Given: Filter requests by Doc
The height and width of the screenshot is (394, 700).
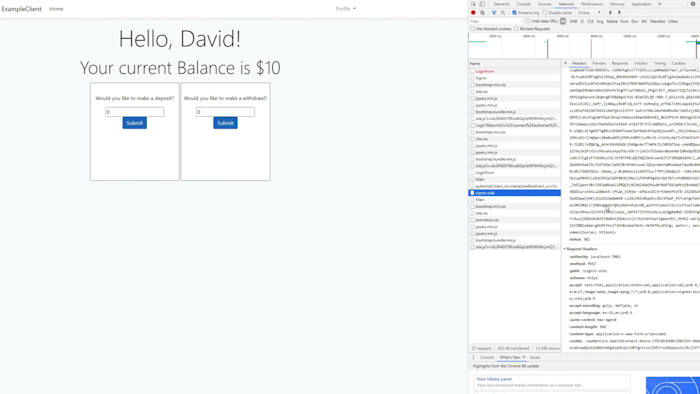Looking at the screenshot, I should coord(634,21).
